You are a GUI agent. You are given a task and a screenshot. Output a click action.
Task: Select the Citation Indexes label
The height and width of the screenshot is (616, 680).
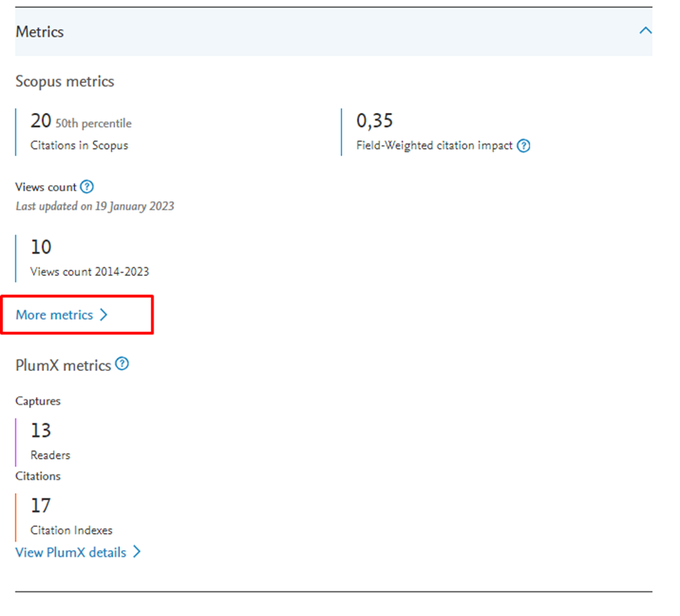(72, 530)
